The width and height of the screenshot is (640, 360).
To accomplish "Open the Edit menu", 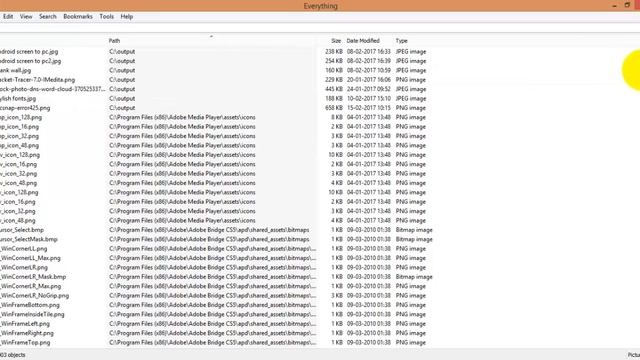I will (x=8, y=17).
